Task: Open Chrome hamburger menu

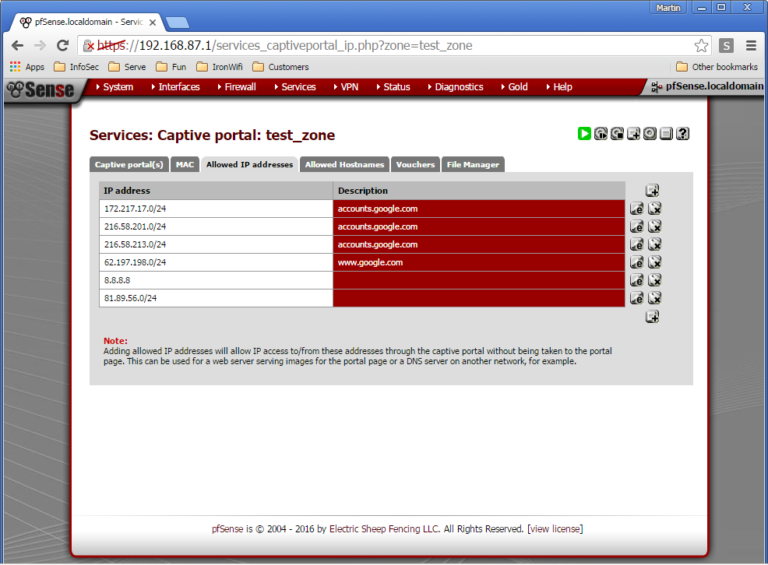Action: 751,45
